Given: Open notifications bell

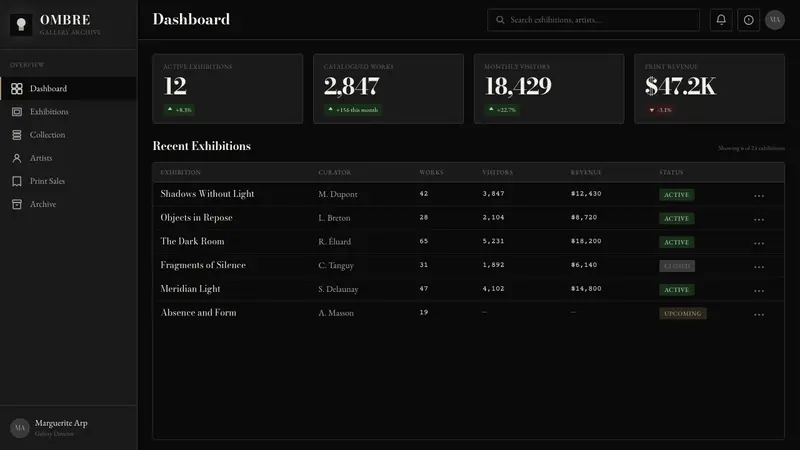Looking at the screenshot, I should click(x=721, y=20).
